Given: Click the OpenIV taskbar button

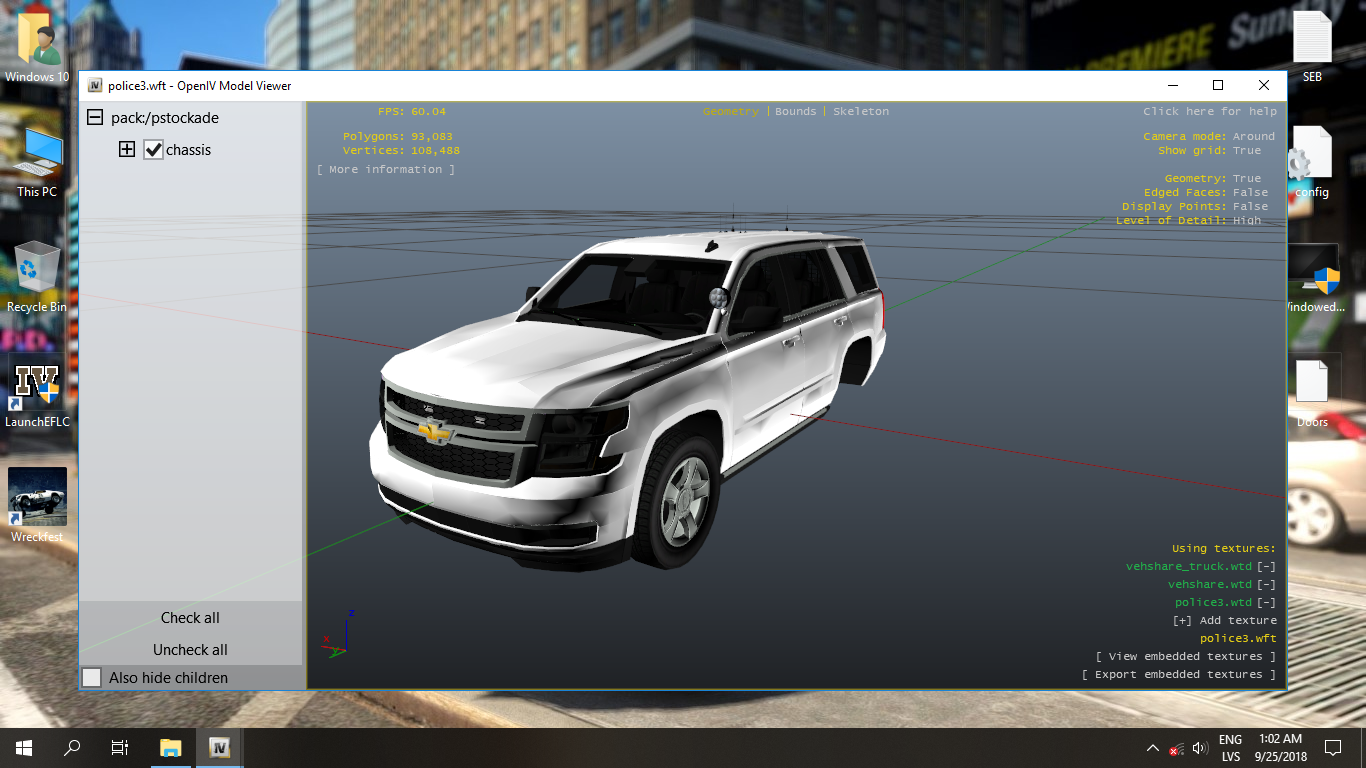Looking at the screenshot, I should tap(220, 748).
